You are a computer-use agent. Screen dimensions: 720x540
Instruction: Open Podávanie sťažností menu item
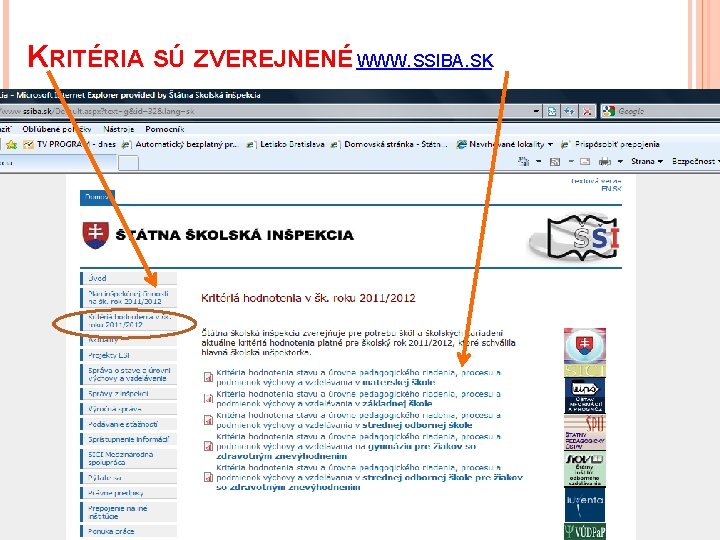(129, 424)
